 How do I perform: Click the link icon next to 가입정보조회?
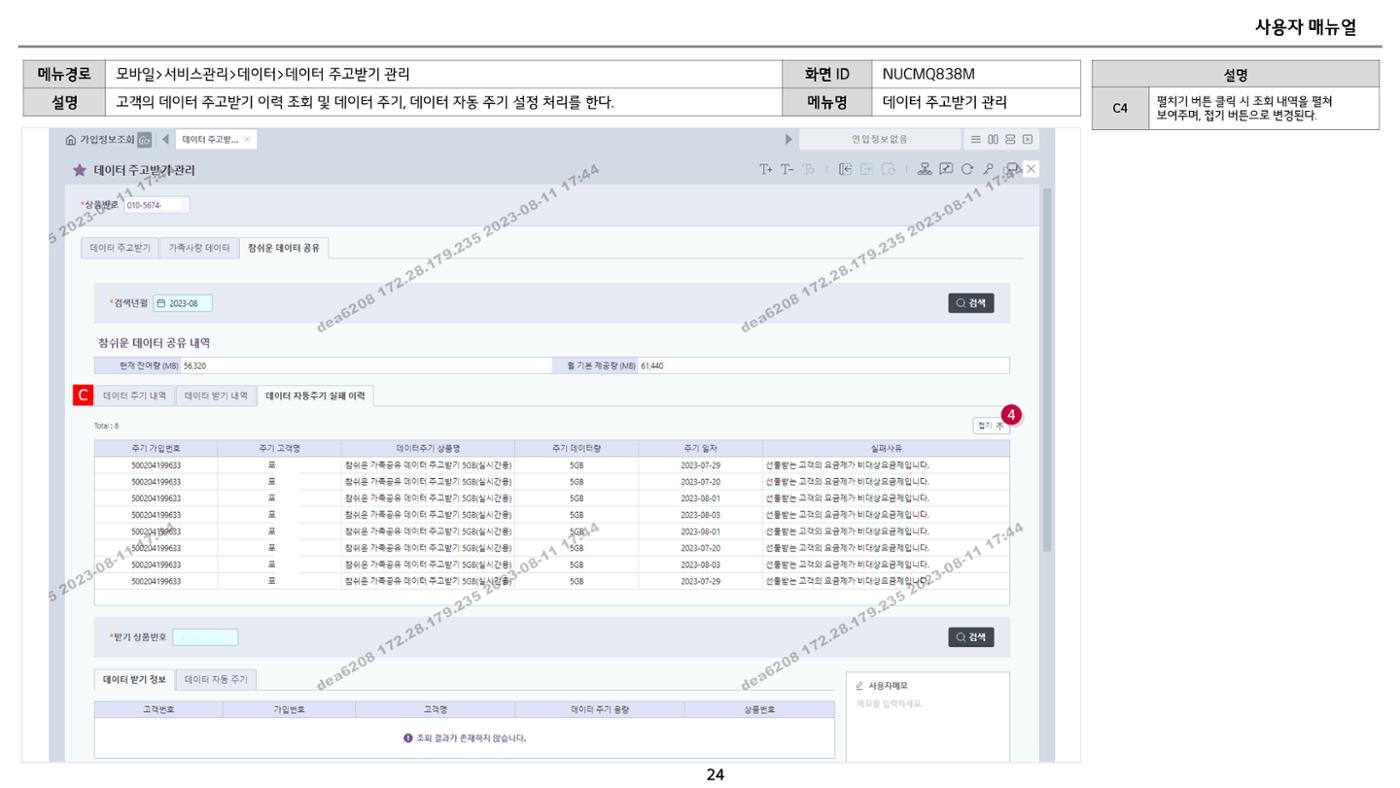click(144, 139)
